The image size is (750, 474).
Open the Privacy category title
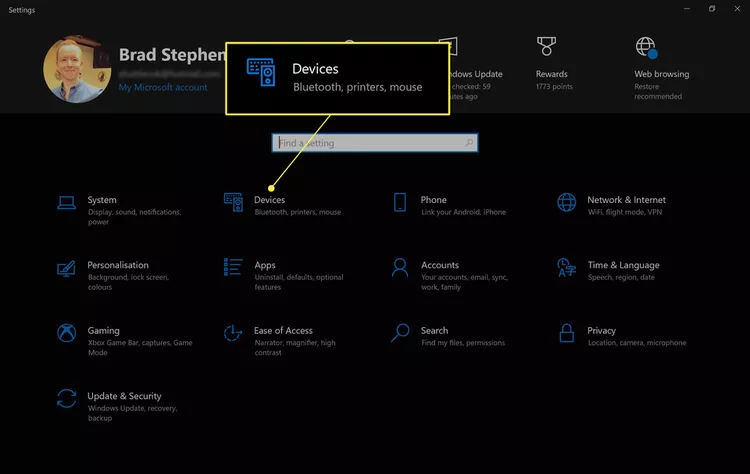coord(601,331)
